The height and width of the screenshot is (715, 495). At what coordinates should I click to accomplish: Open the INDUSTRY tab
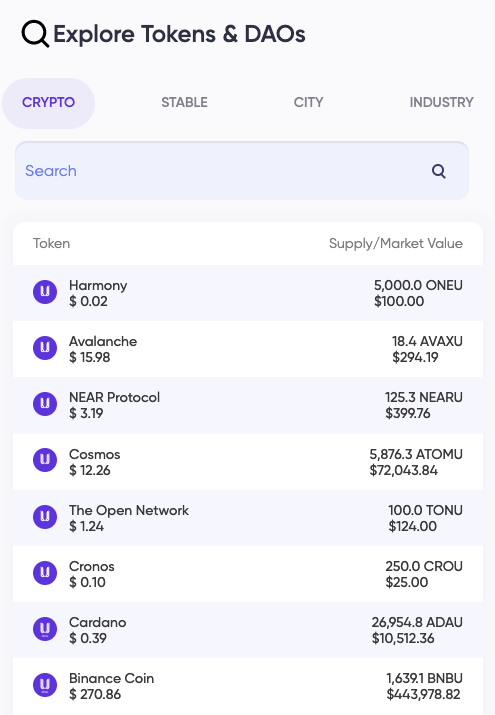coord(441,102)
